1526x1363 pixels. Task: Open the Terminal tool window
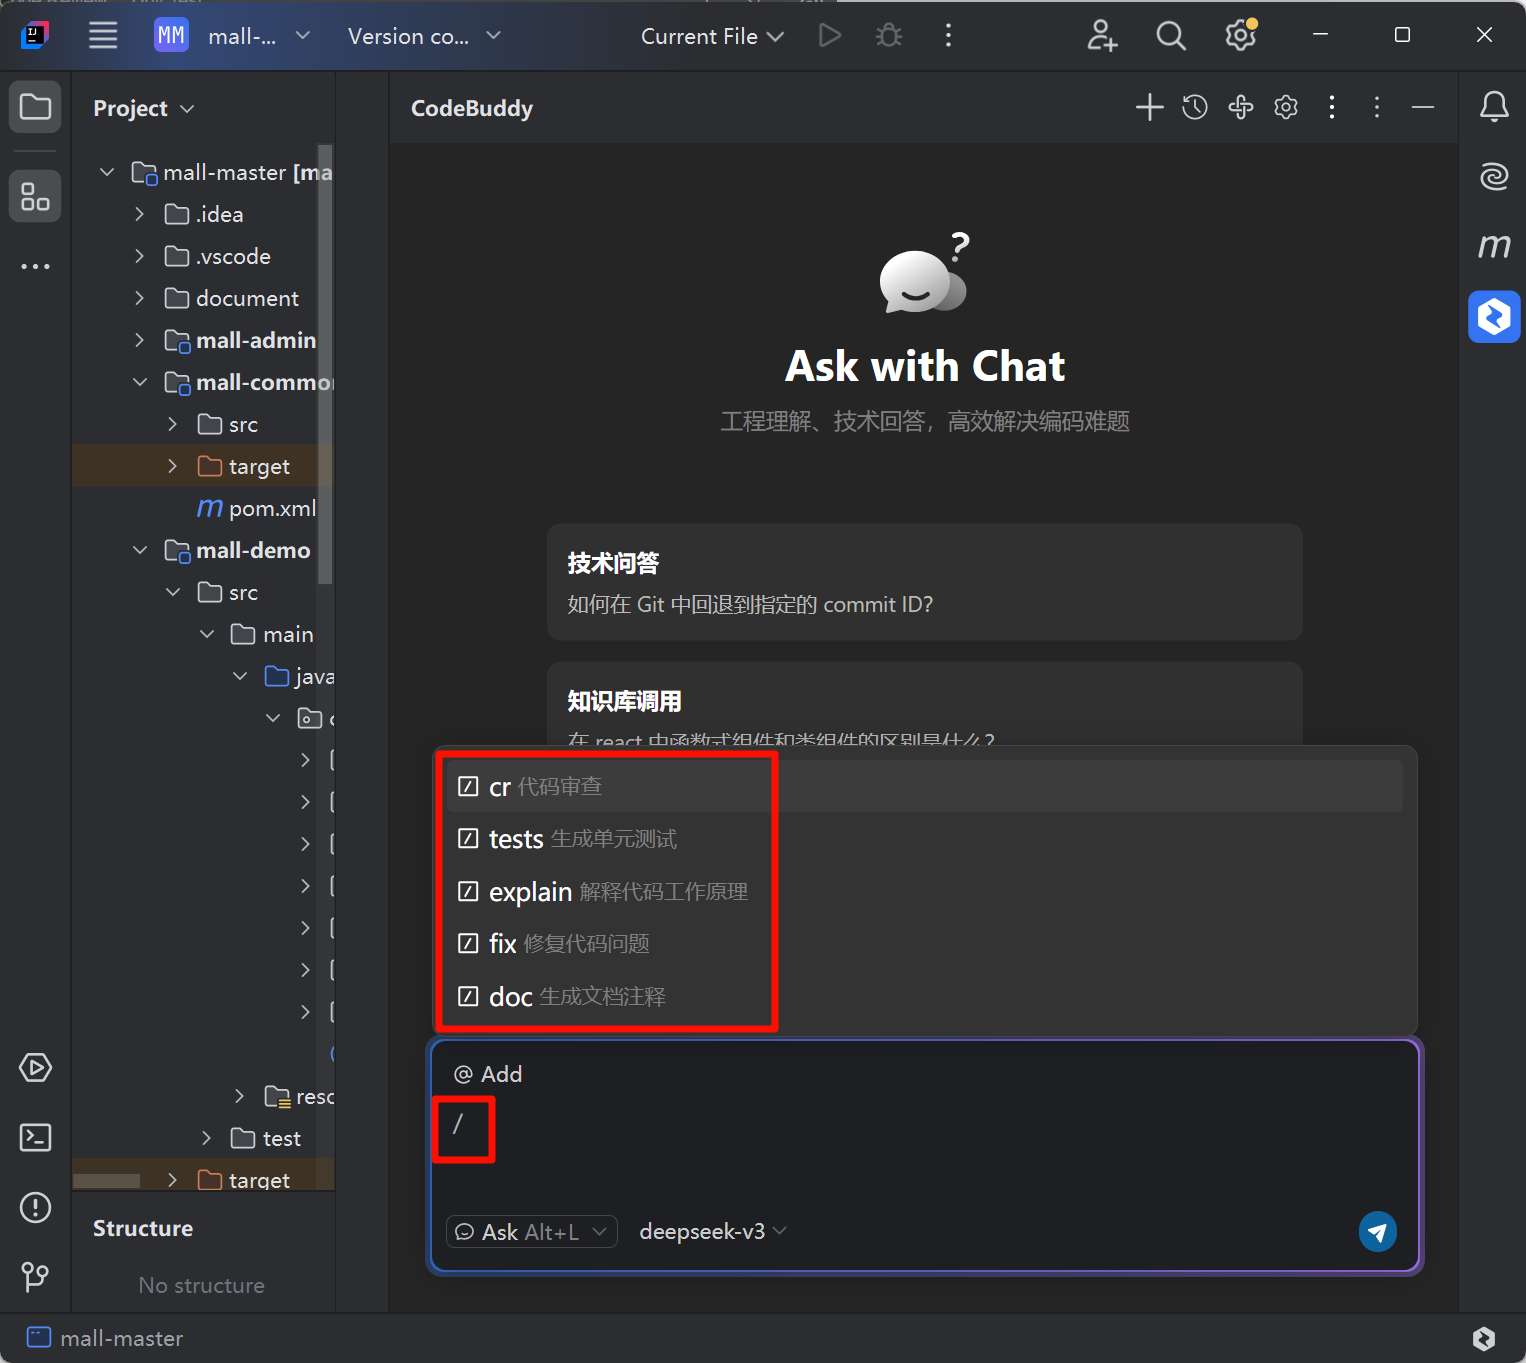coord(36,1137)
